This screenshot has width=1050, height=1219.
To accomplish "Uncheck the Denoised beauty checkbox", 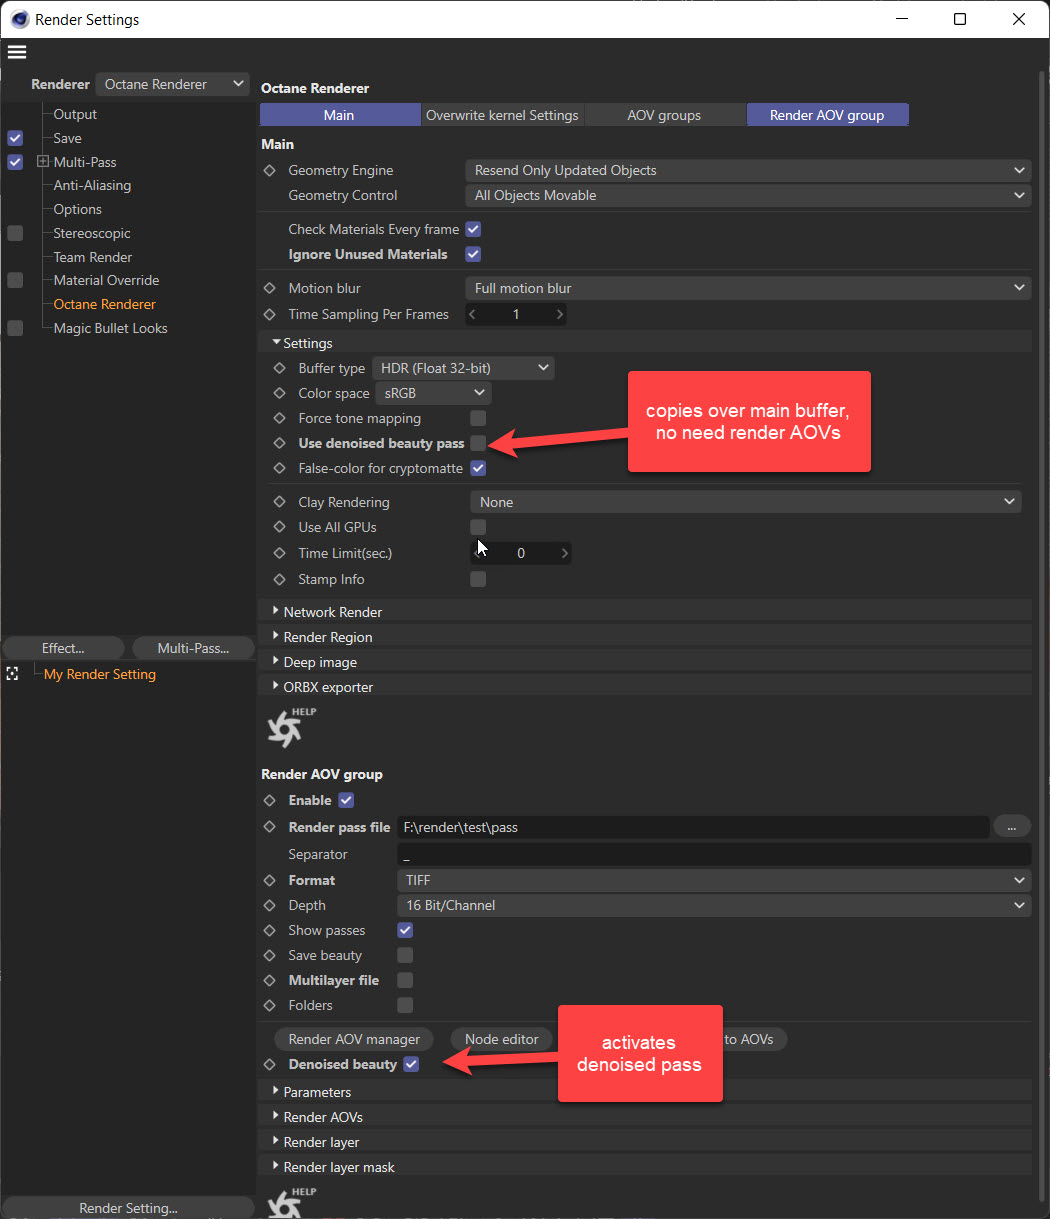I will tap(411, 1065).
